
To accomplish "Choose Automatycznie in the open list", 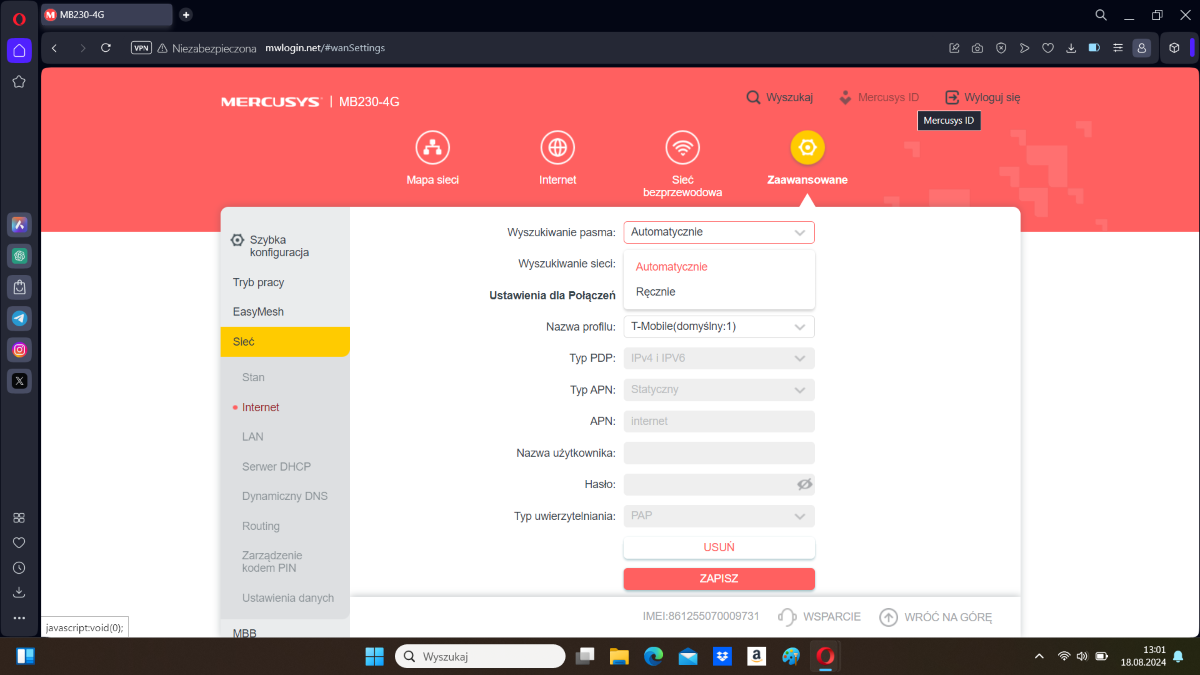I will tap(671, 267).
